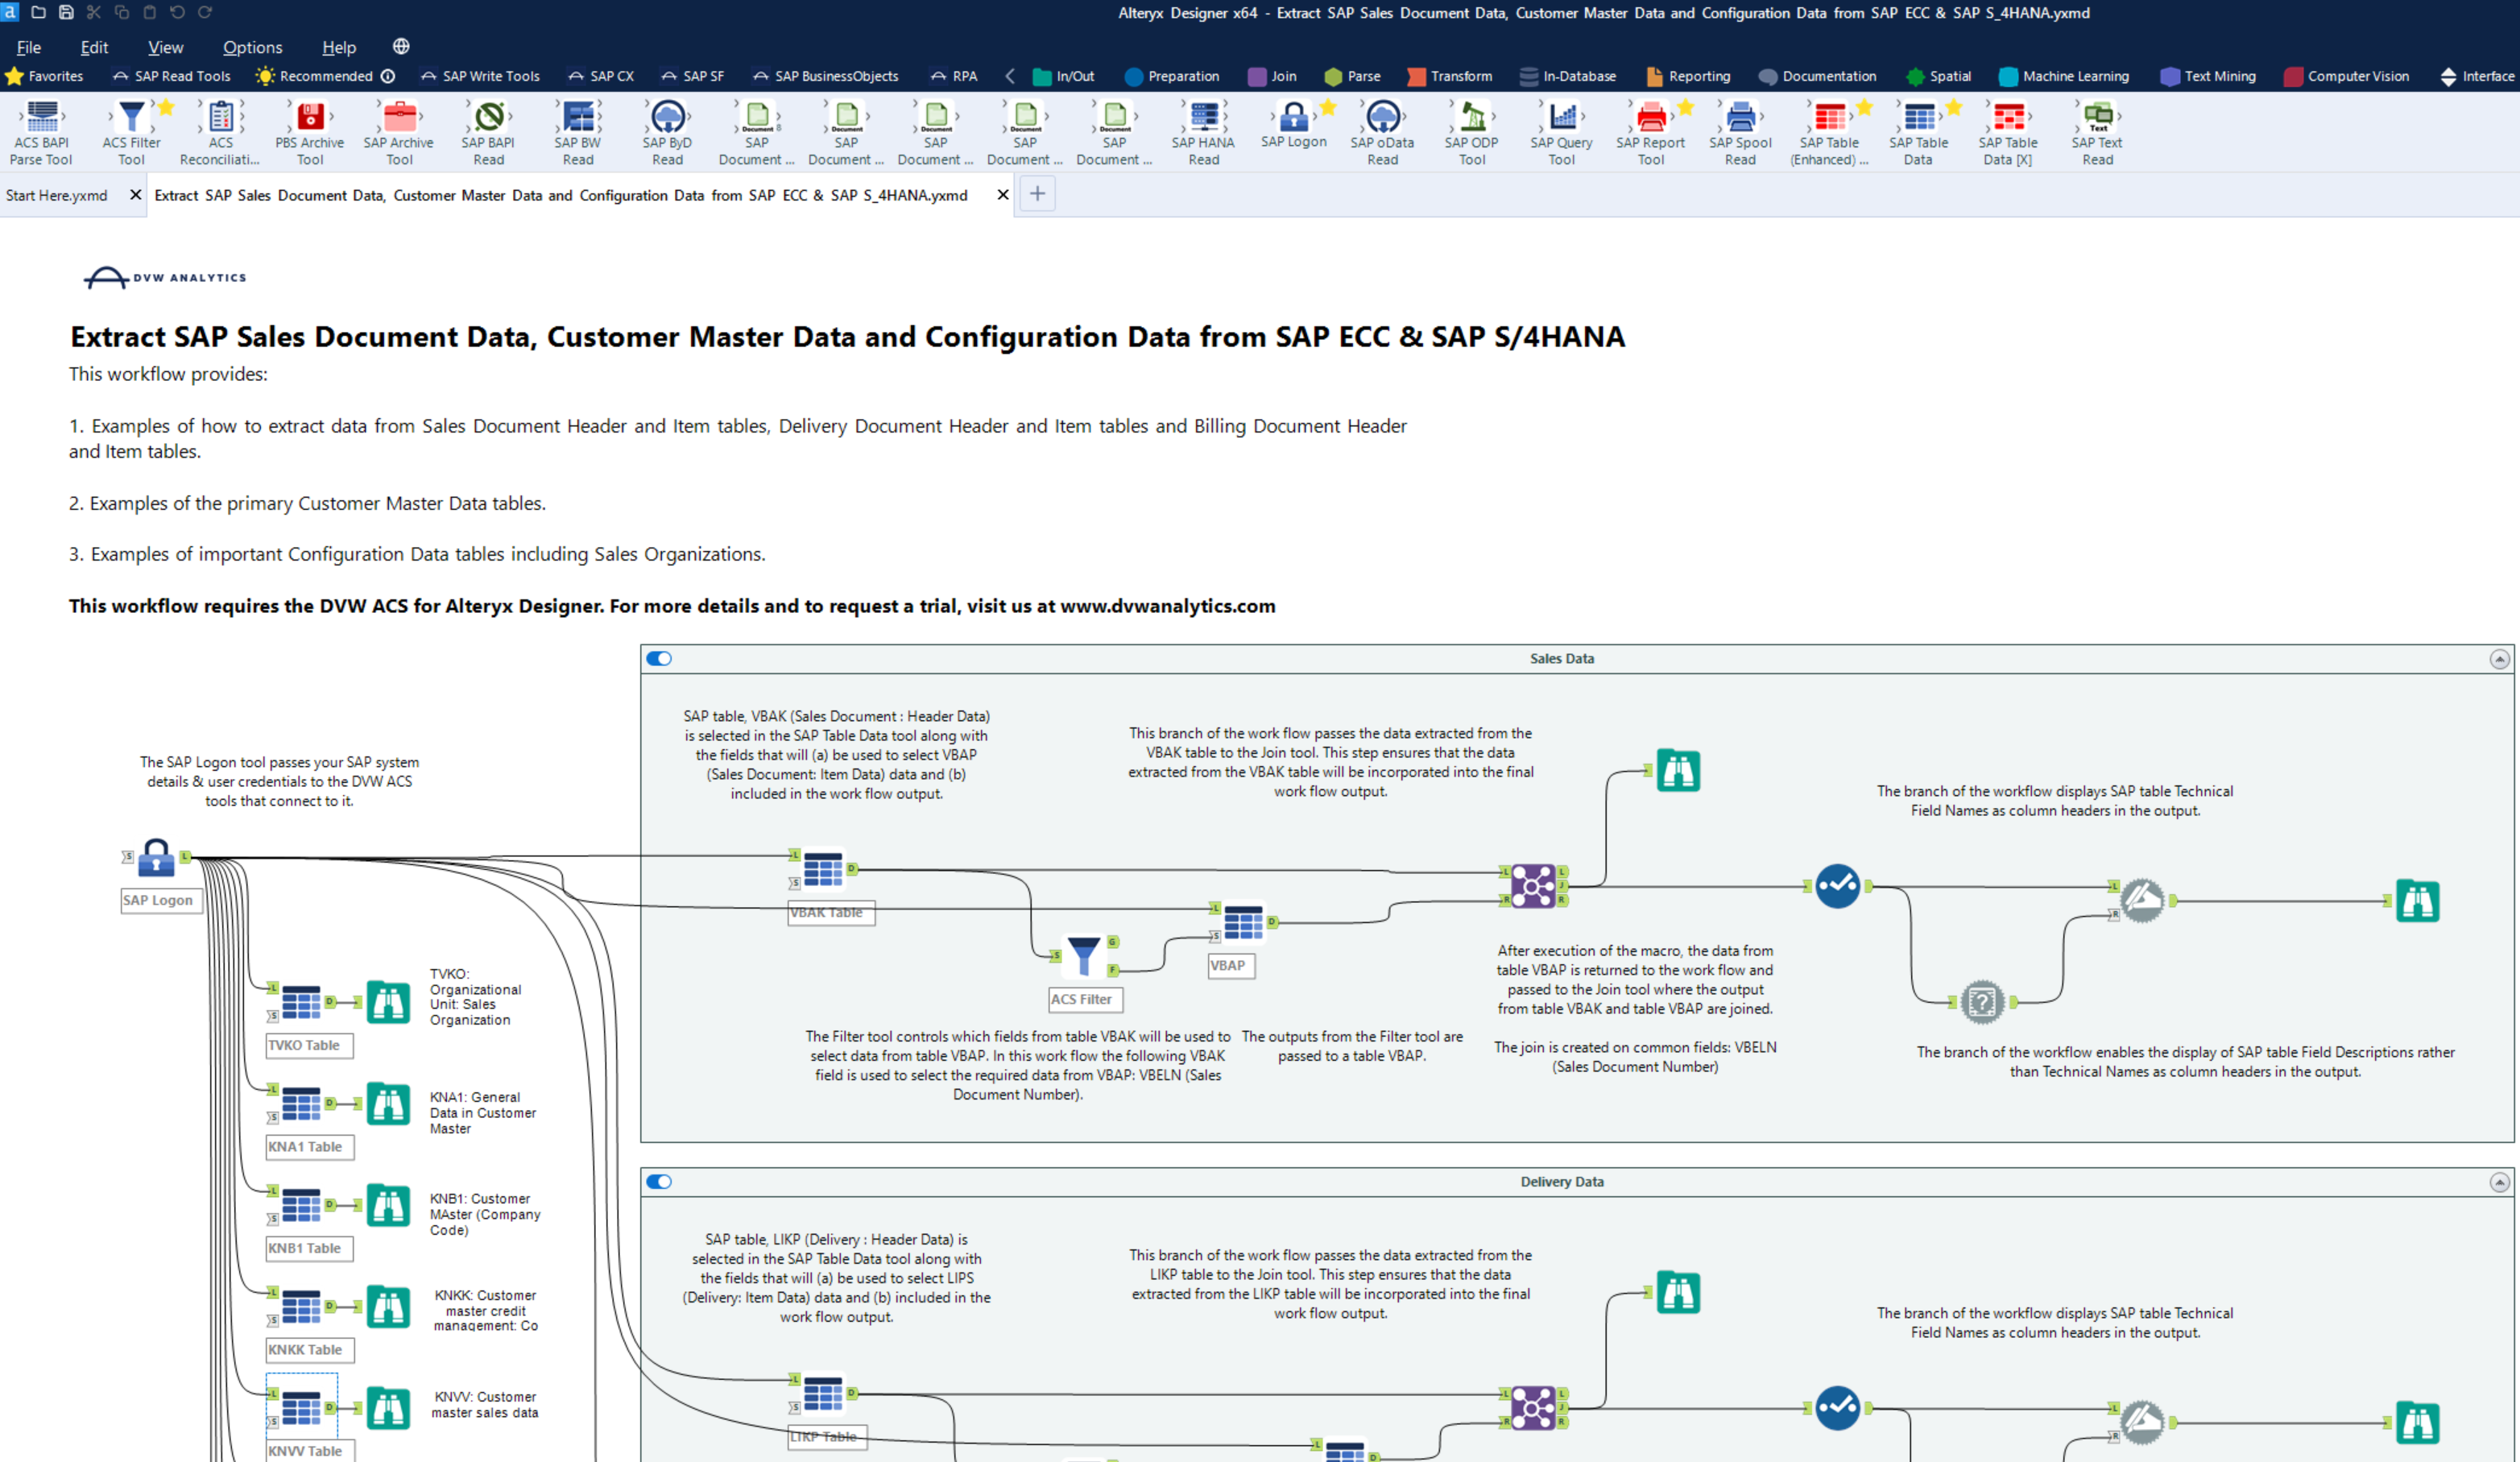Switch to the Start Here.yxmd tab
The height and width of the screenshot is (1462, 2520).
coord(56,195)
